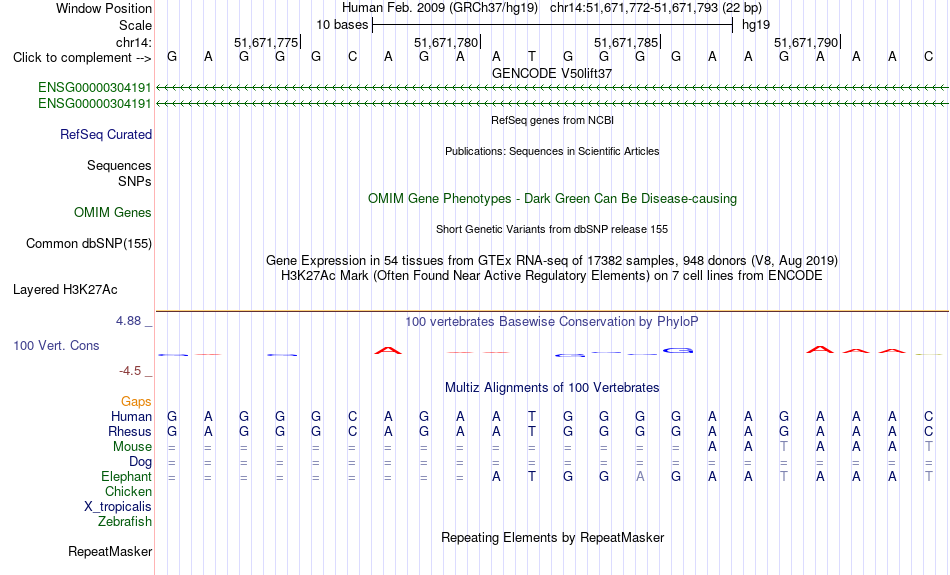Click the T base in the Human alignment row
The width and height of the screenshot is (950, 575).
pos(531,416)
